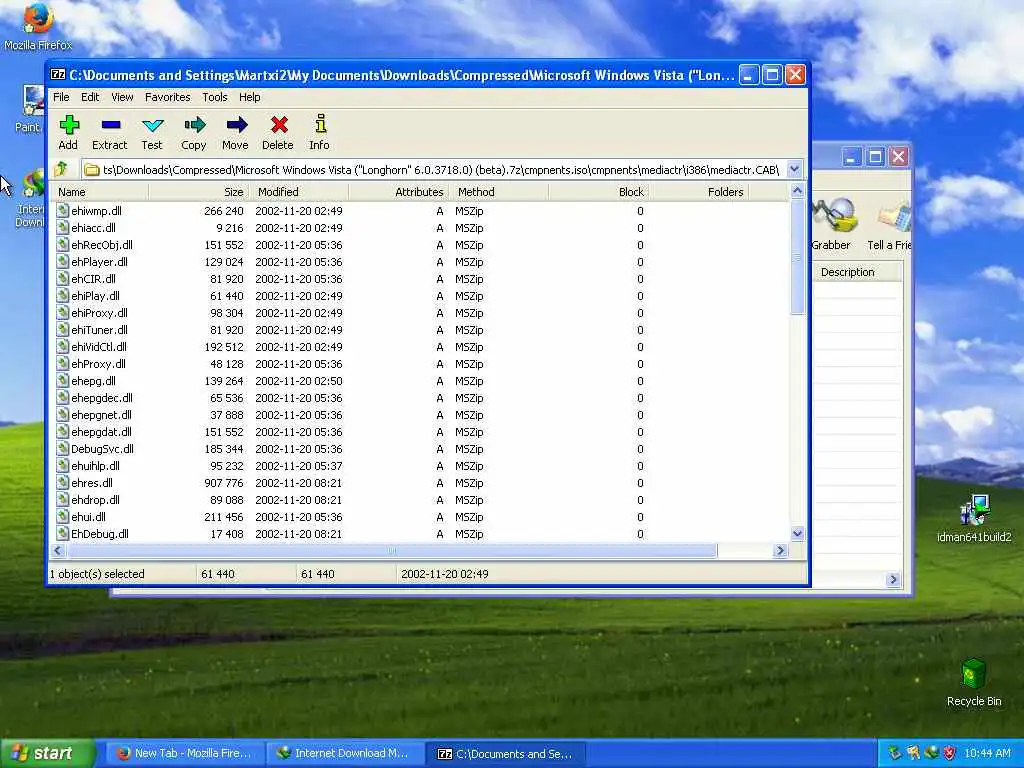Screen dimensions: 1024x768
Task: Open the Favorites menu
Action: pyautogui.click(x=168, y=97)
